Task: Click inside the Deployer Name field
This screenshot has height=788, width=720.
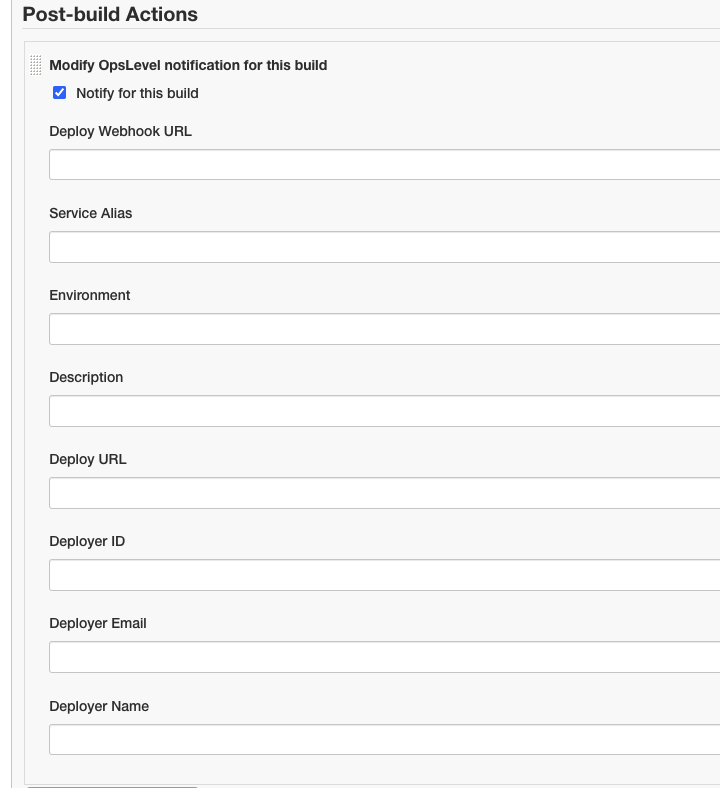Action: 384,739
